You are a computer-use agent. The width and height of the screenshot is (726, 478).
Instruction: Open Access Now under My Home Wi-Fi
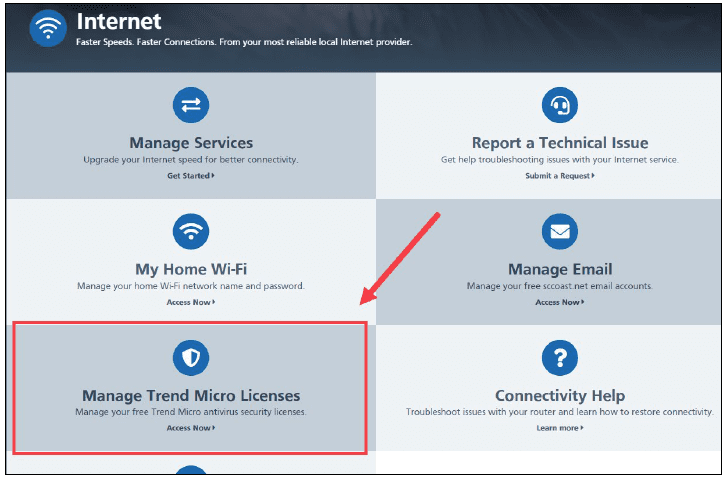(x=191, y=302)
